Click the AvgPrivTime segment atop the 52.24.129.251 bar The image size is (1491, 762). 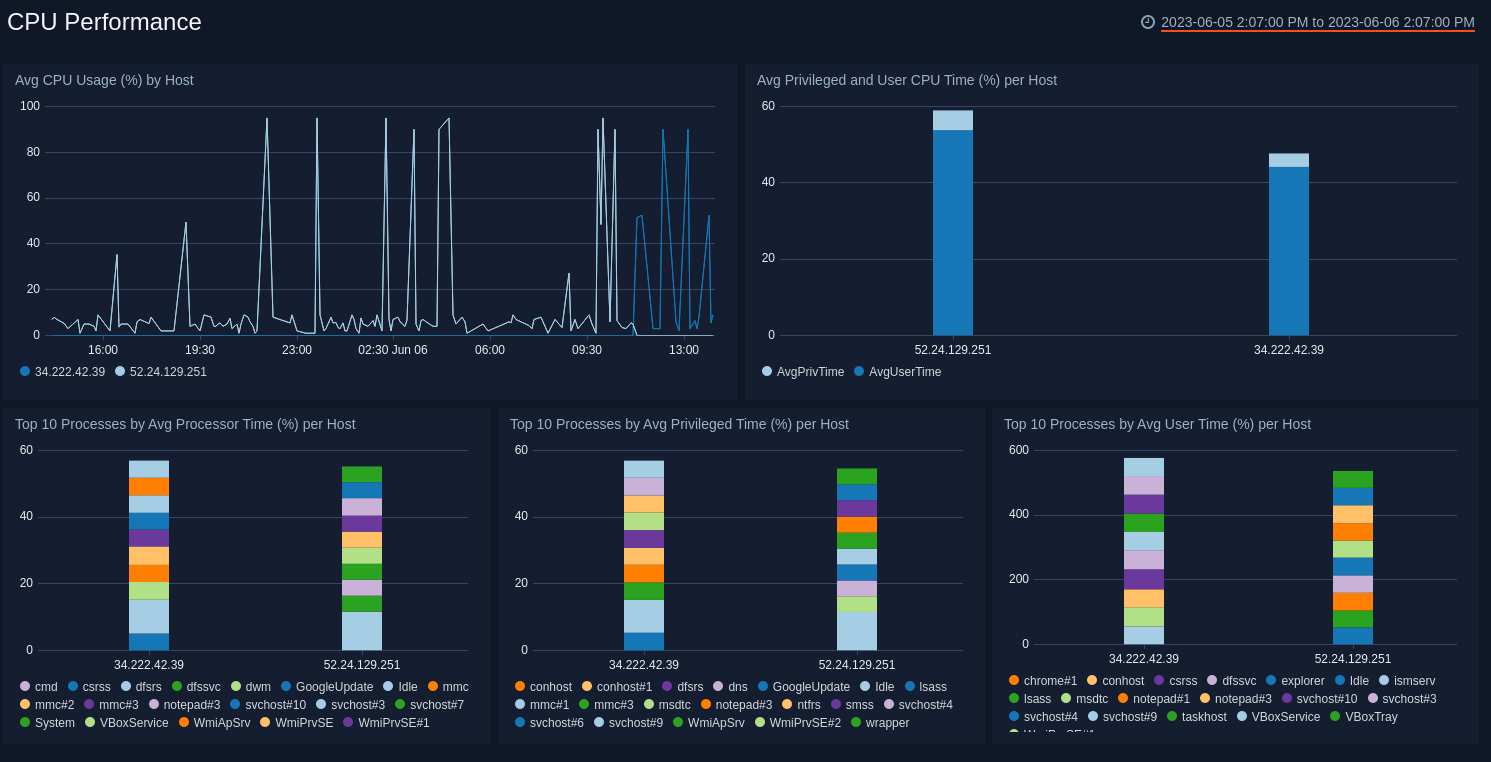(x=953, y=121)
